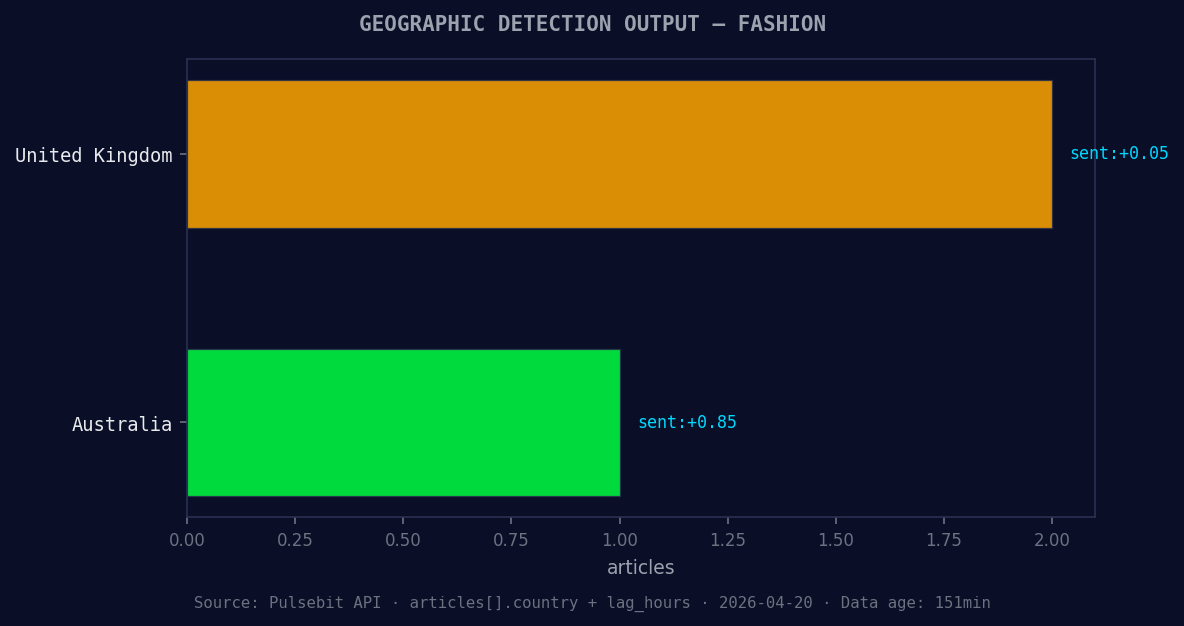Click the 2.00 tick label
The image size is (1184, 626).
[1052, 539]
